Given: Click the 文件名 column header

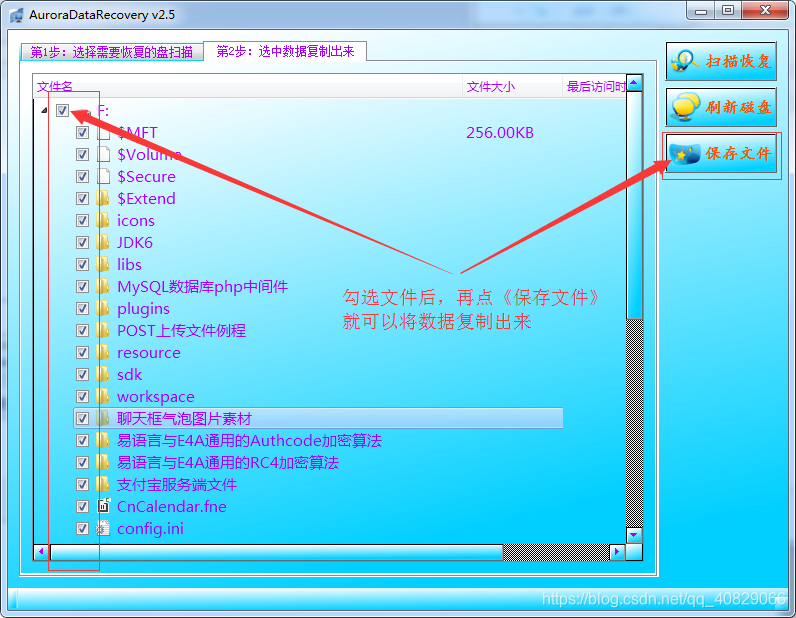Looking at the screenshot, I should [247, 86].
